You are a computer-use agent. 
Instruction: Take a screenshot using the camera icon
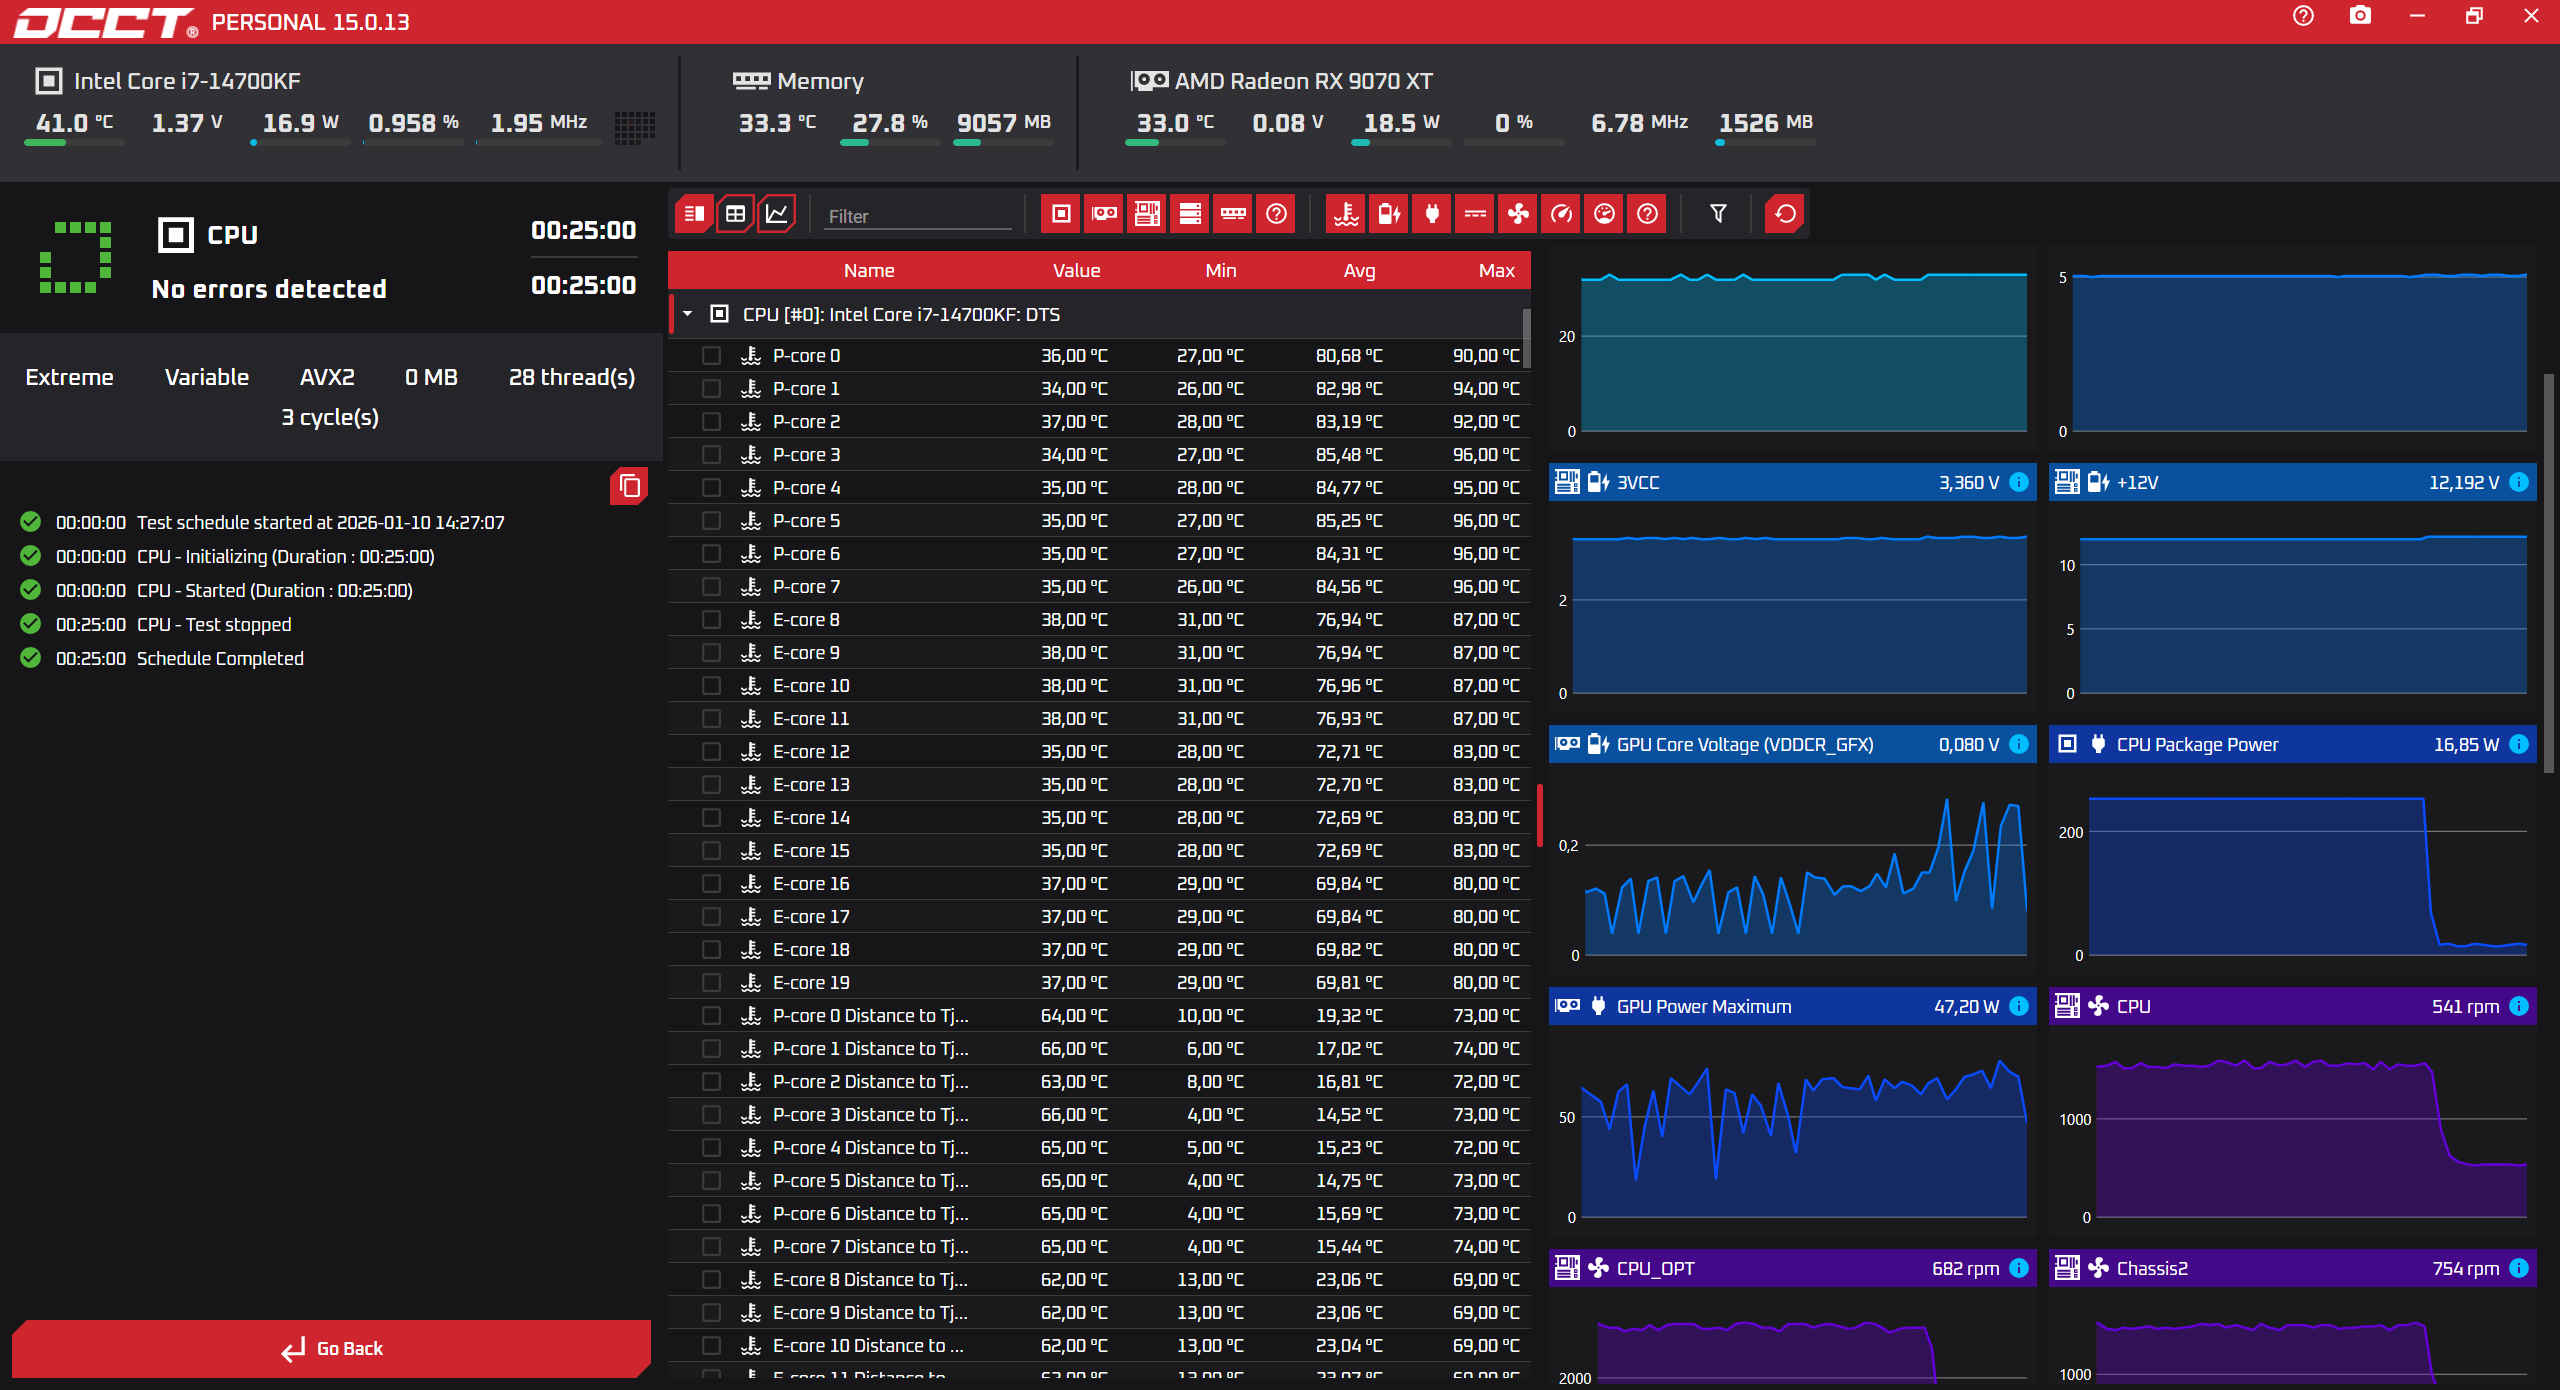pos(2360,16)
